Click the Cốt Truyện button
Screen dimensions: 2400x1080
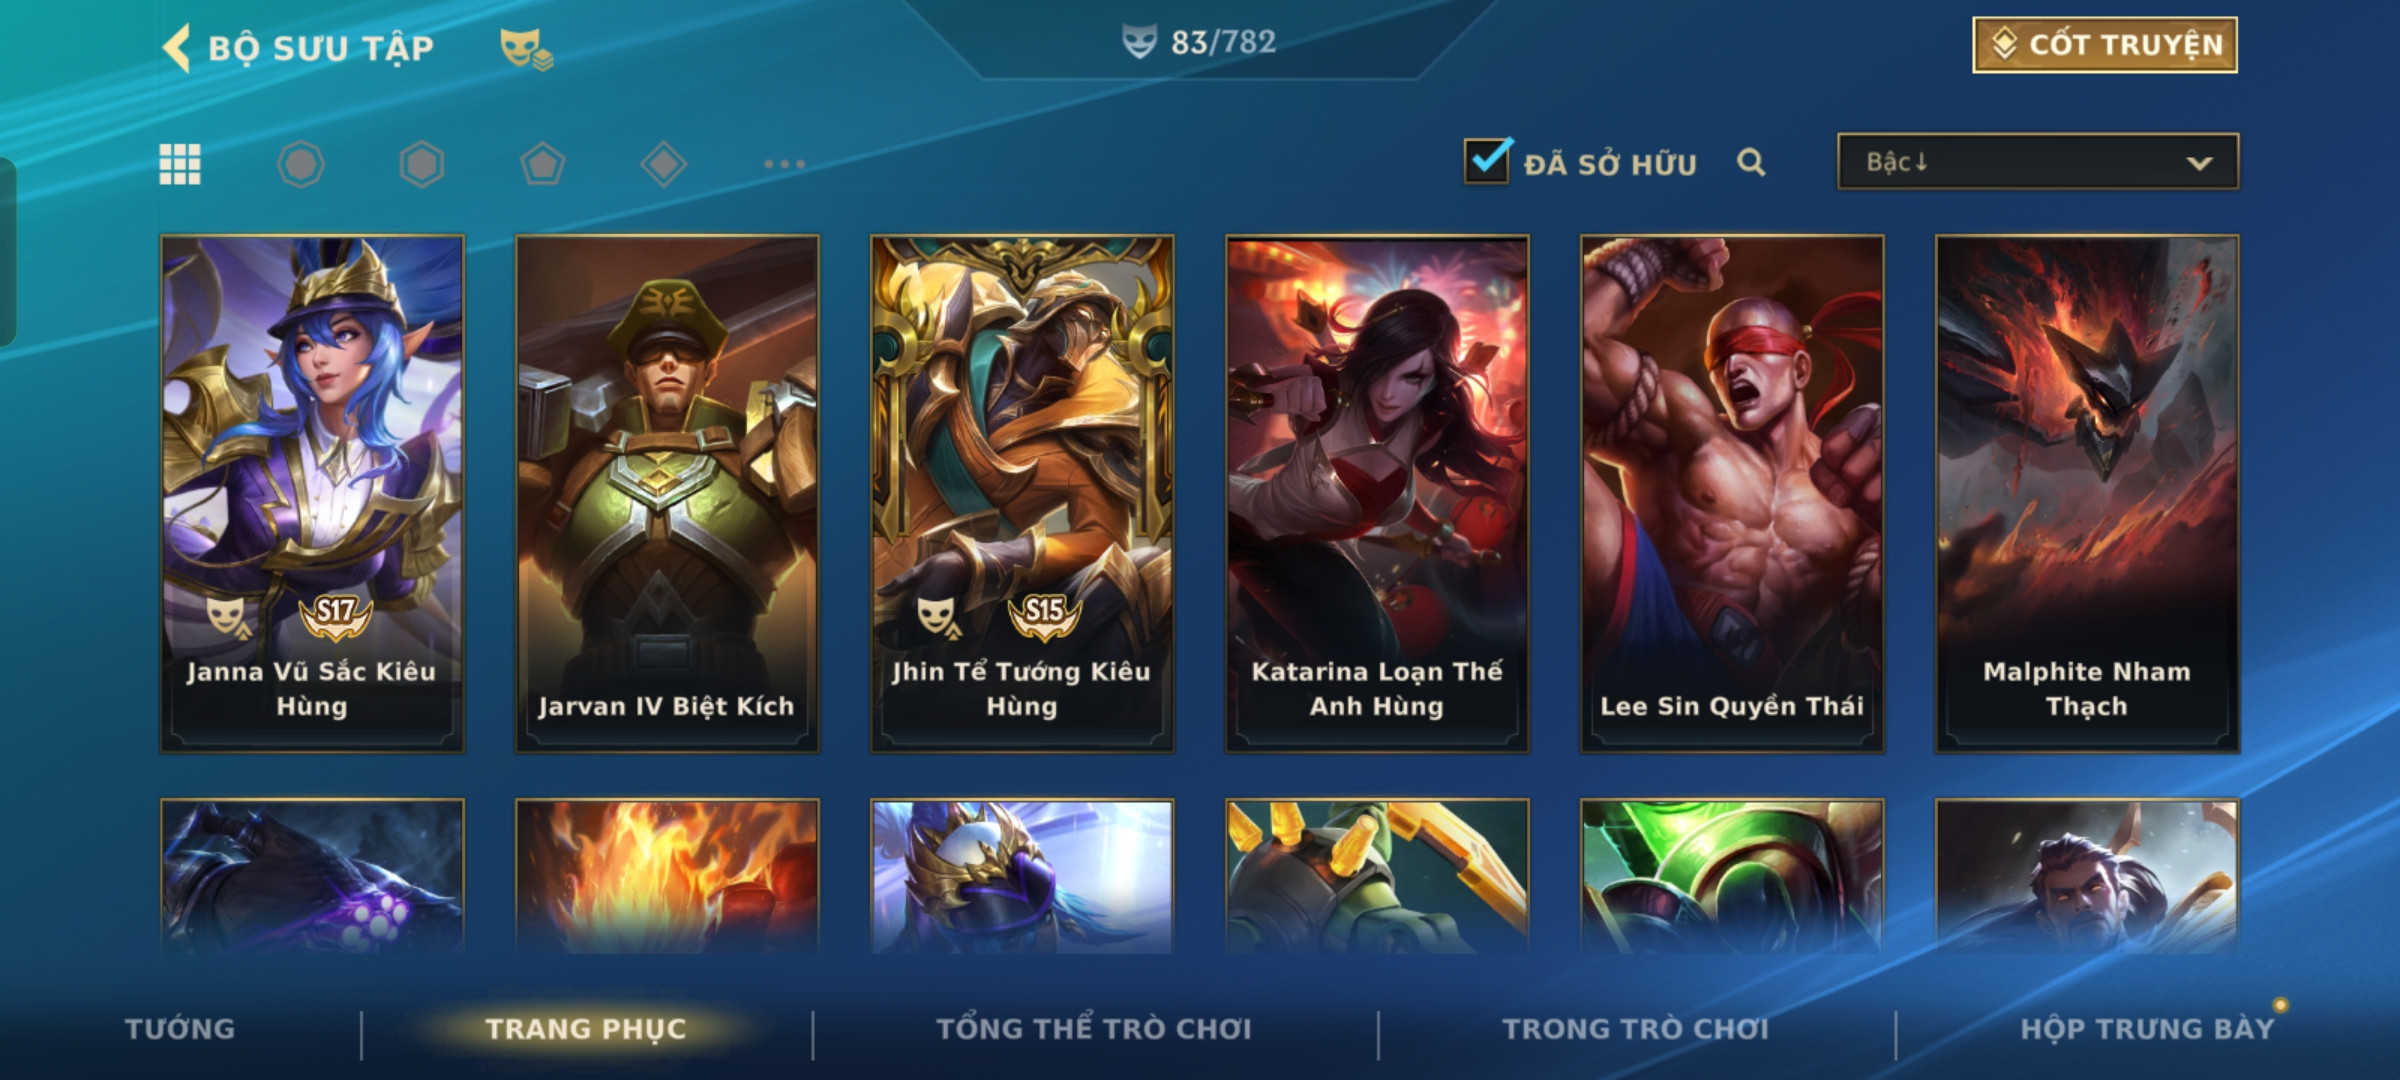pyautogui.click(x=2105, y=45)
